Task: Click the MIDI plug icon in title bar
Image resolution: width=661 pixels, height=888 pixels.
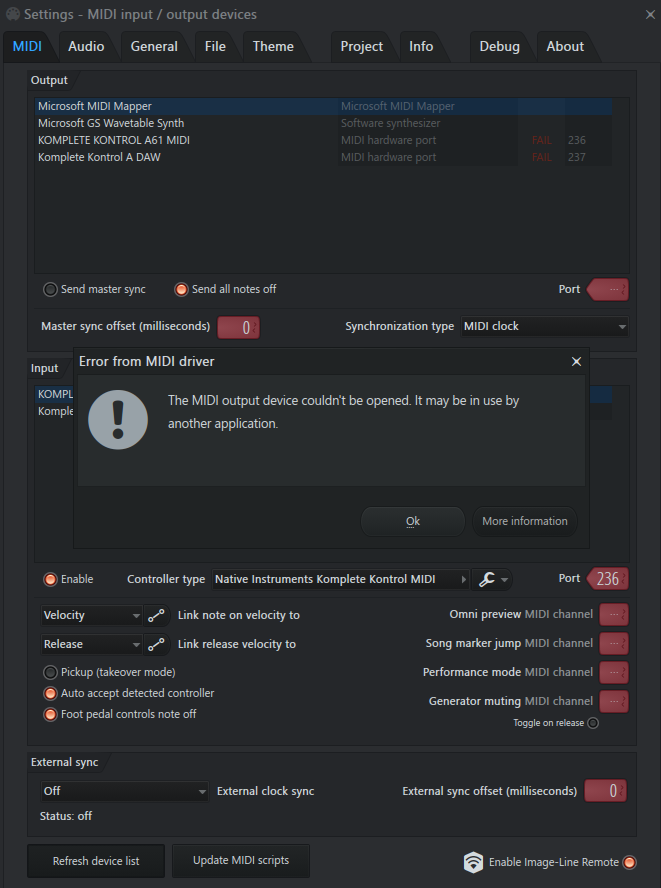Action: pyautogui.click(x=12, y=14)
